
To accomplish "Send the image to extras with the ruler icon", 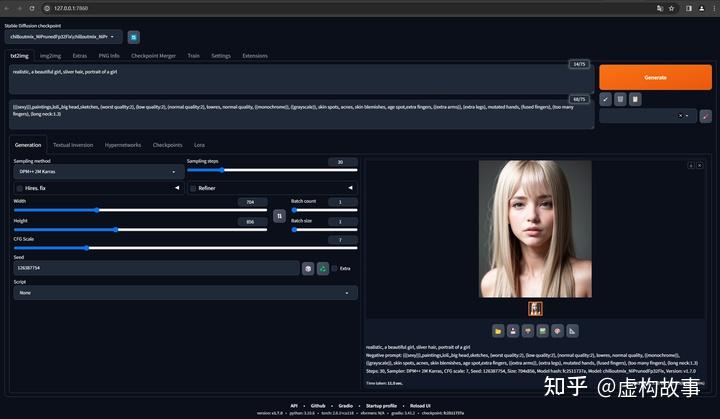I will pos(573,330).
